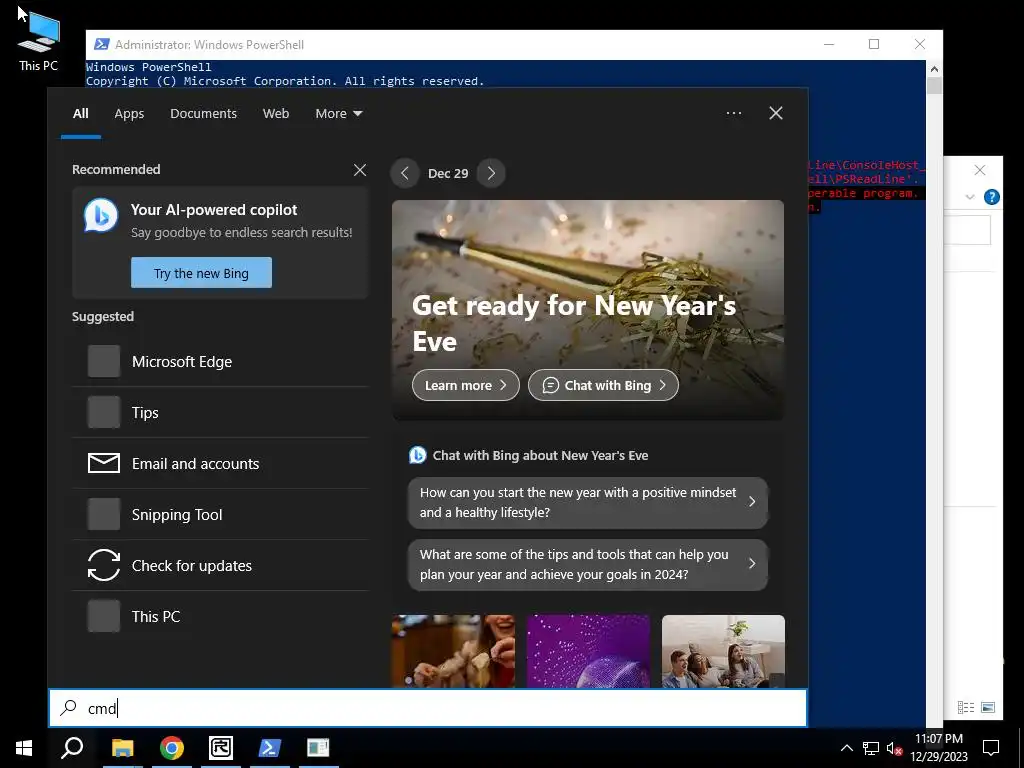
Task: Open the black square app on taskbar
Action: [x=221, y=748]
